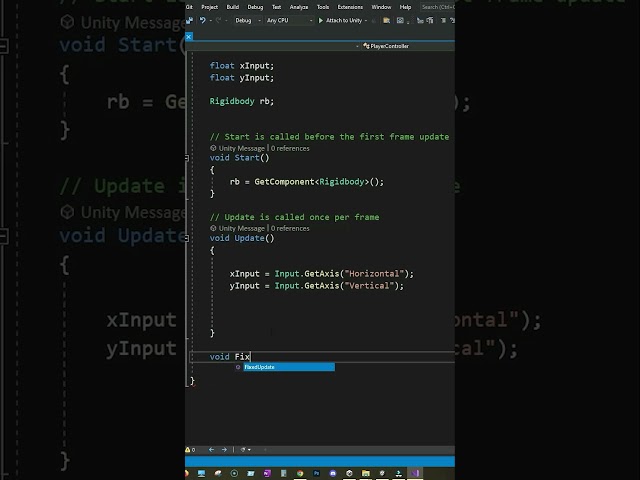
Task: Click the Search box in title bar
Action: point(438,7)
